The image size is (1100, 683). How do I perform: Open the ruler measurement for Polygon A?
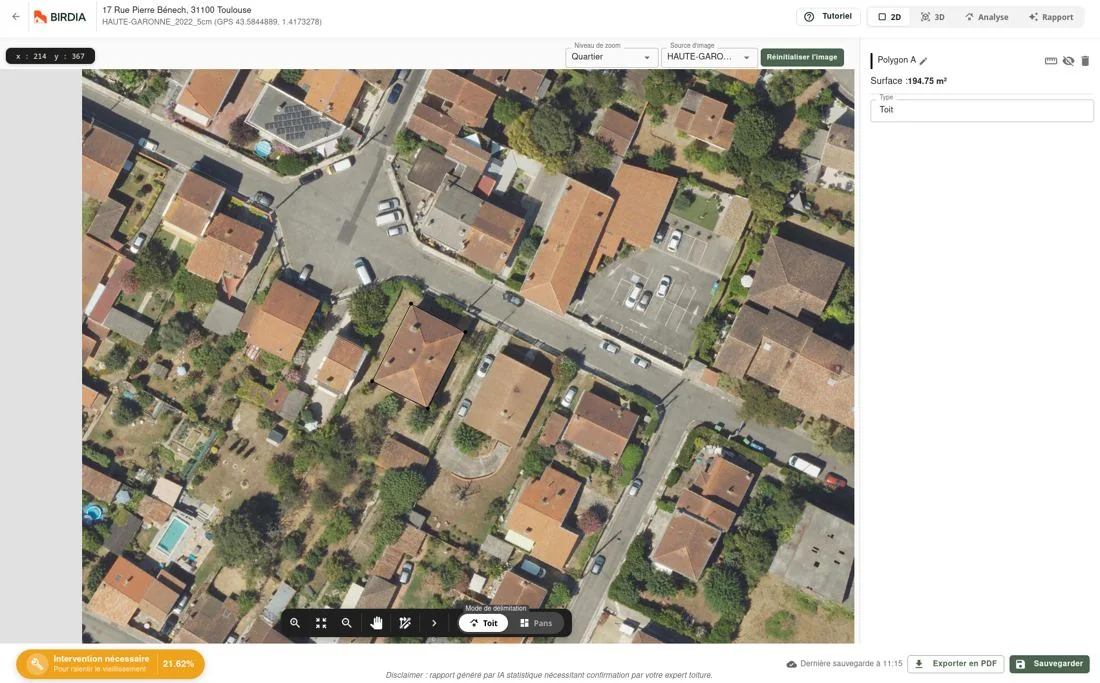1051,61
